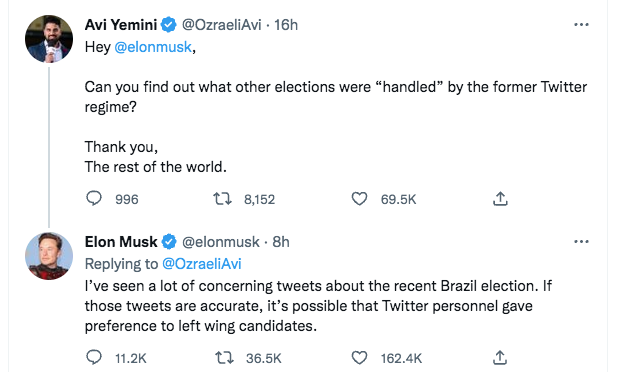Share Avi Yemini's tweet via share icon
628x372 pixels.
[500, 199]
